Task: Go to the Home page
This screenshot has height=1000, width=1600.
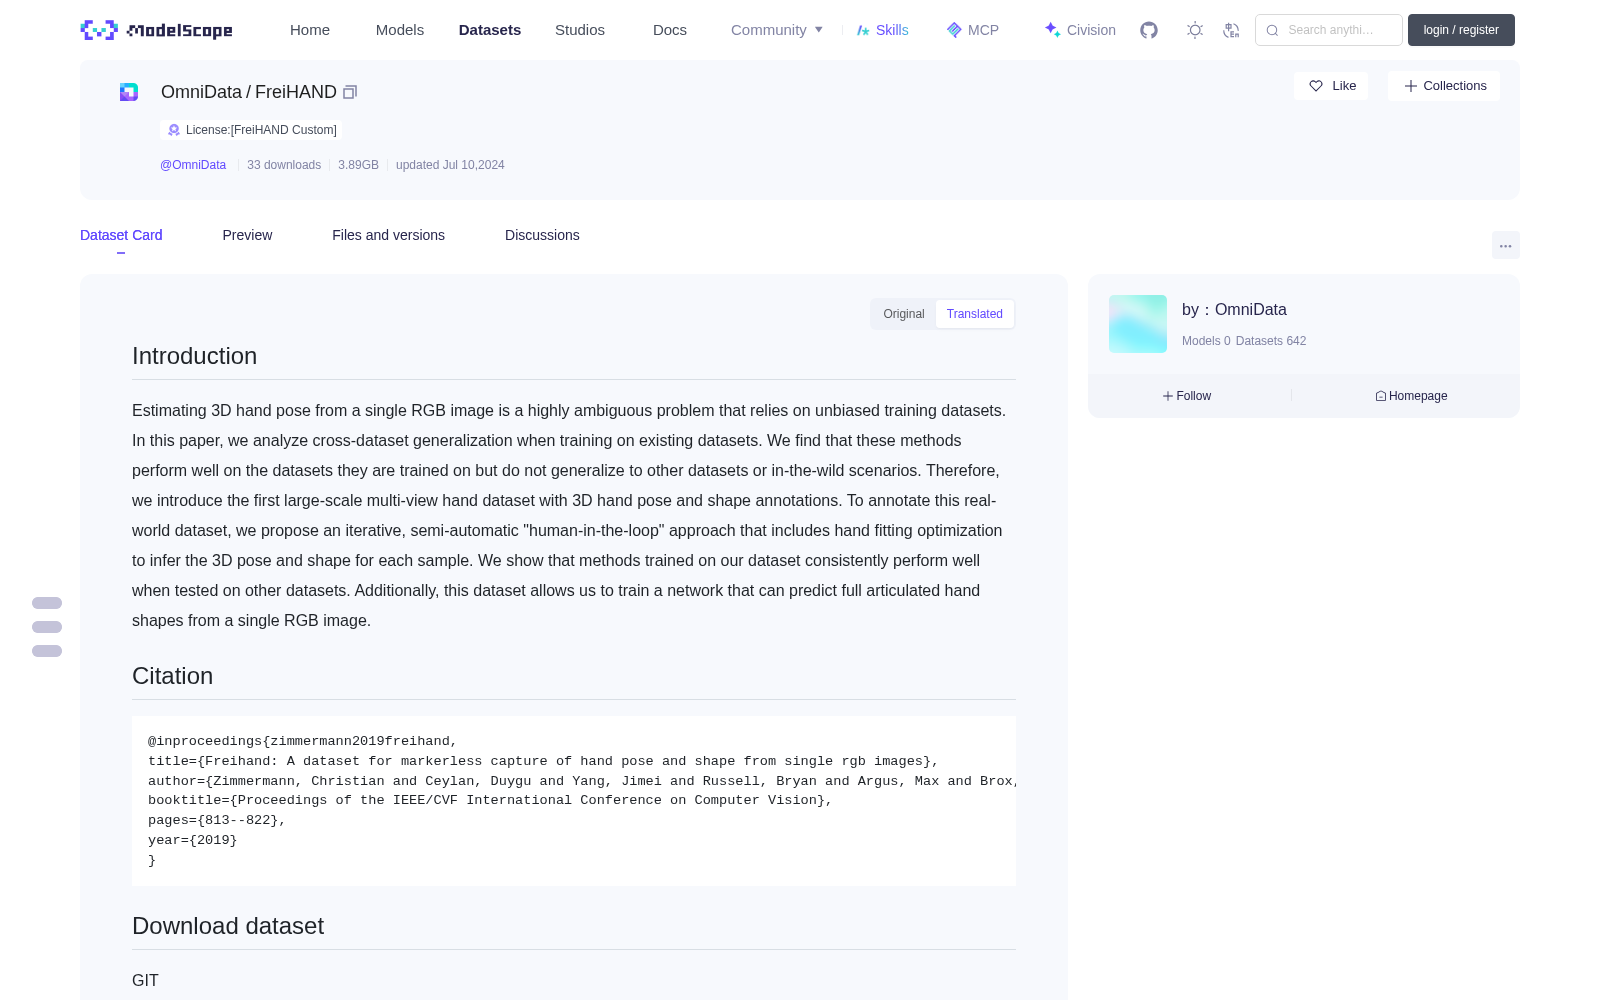Action: [310, 30]
